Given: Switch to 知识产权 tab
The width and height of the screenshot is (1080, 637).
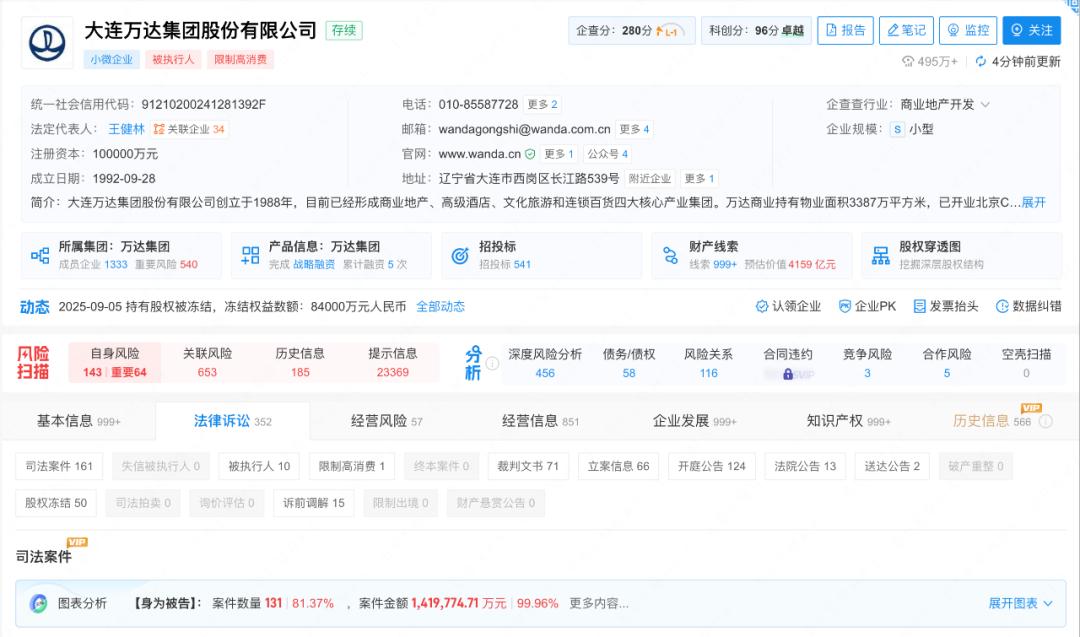Looking at the screenshot, I should click(848, 421).
